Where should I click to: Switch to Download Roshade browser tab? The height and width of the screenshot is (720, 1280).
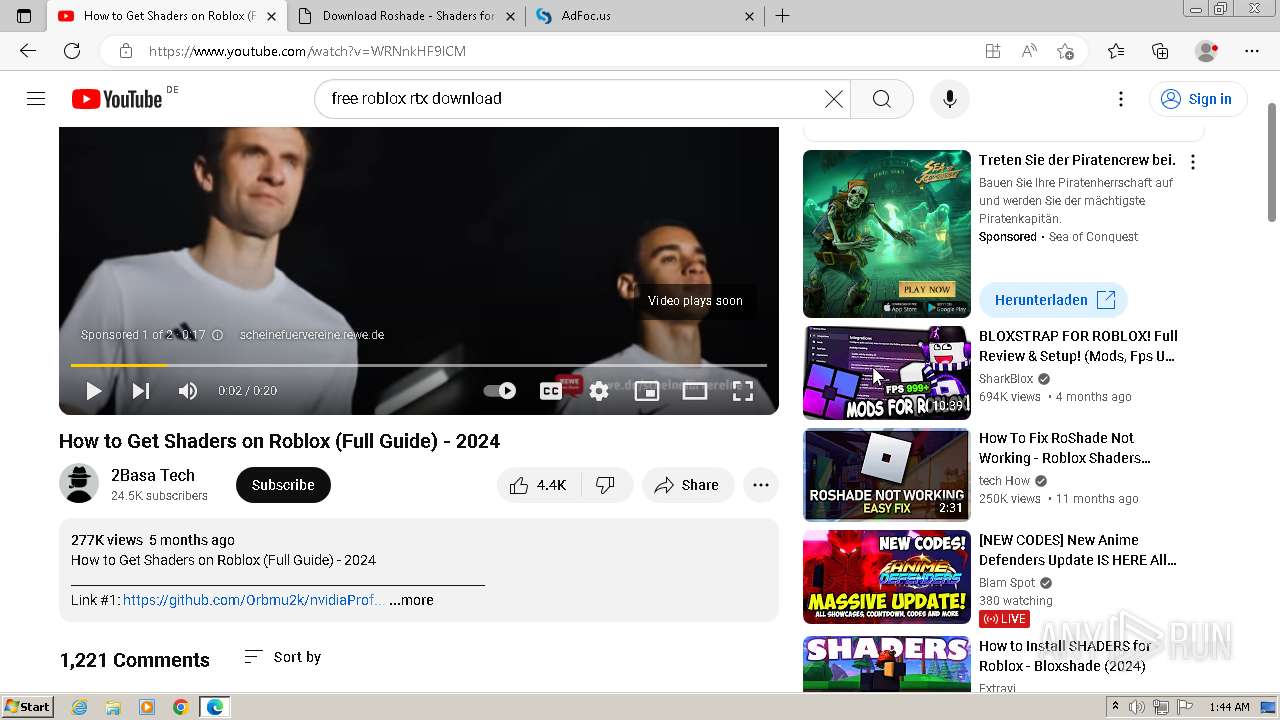408,16
